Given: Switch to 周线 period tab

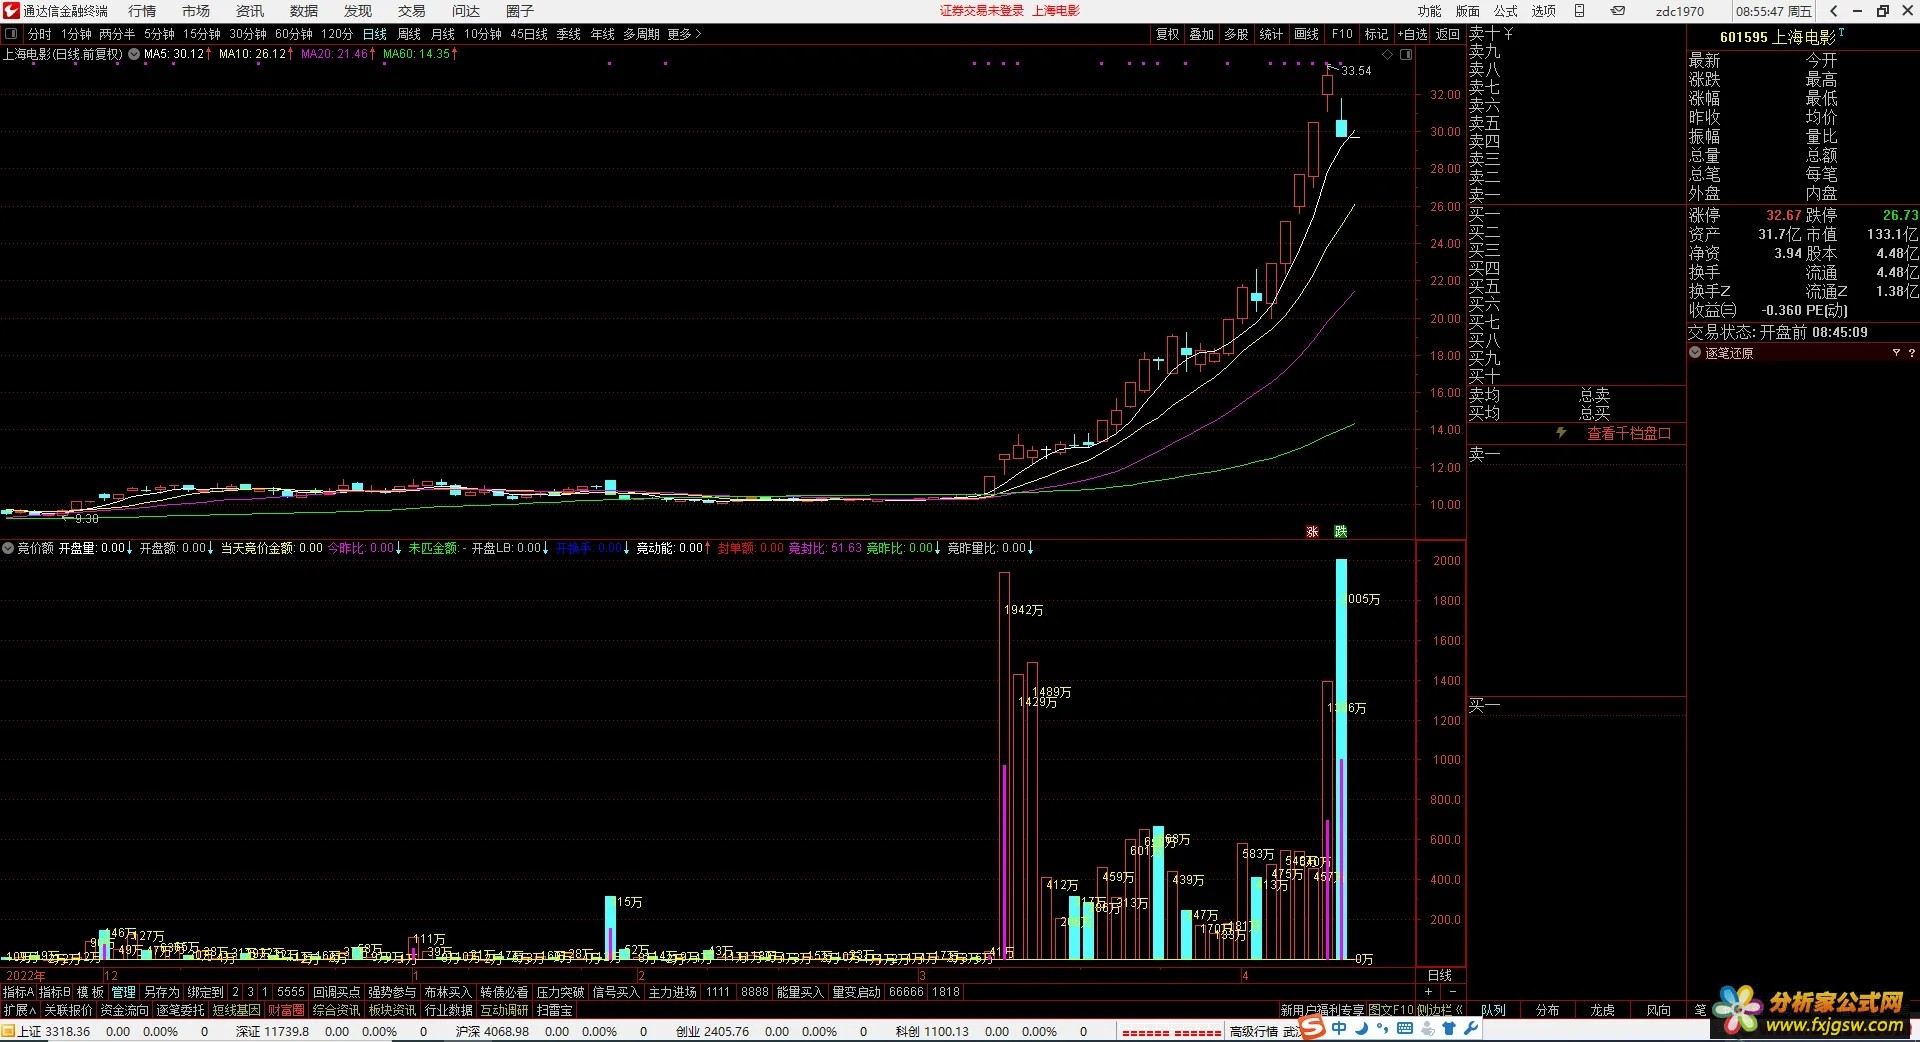Looking at the screenshot, I should click(409, 34).
